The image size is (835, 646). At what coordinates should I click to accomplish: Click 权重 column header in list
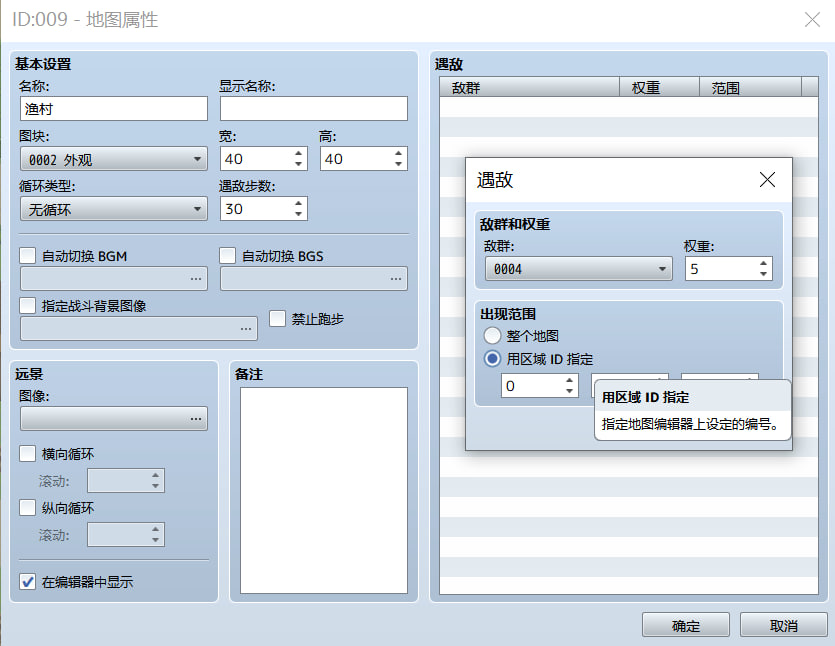tap(659, 87)
